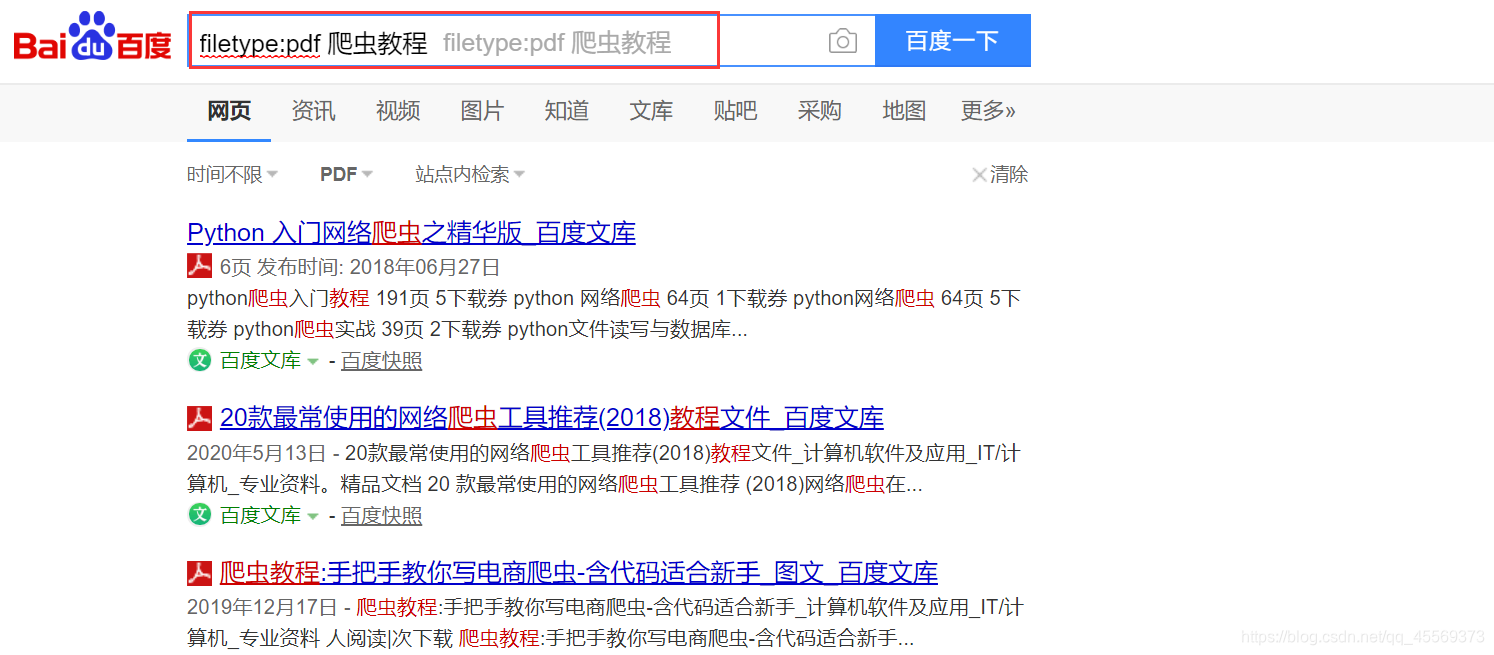Viewport: 1494px width, 655px height.
Task: Expand the 更多» tab menu
Action: pos(988,111)
